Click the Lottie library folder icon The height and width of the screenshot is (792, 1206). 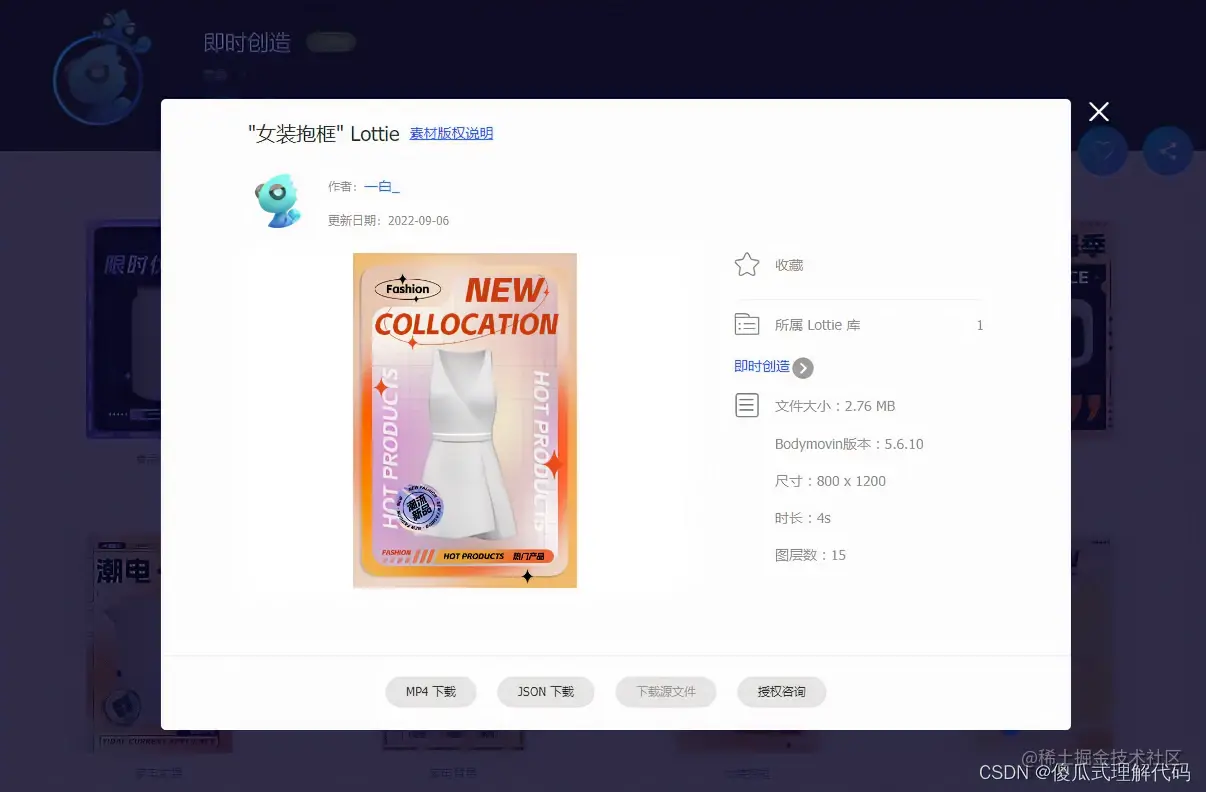(746, 324)
